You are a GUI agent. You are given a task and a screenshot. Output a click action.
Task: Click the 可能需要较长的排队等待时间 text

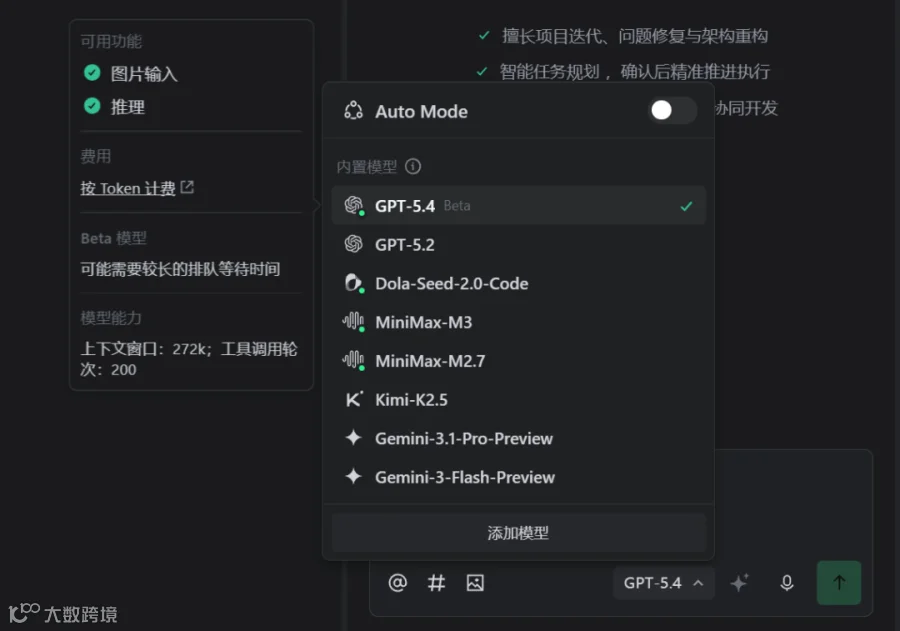pos(180,269)
